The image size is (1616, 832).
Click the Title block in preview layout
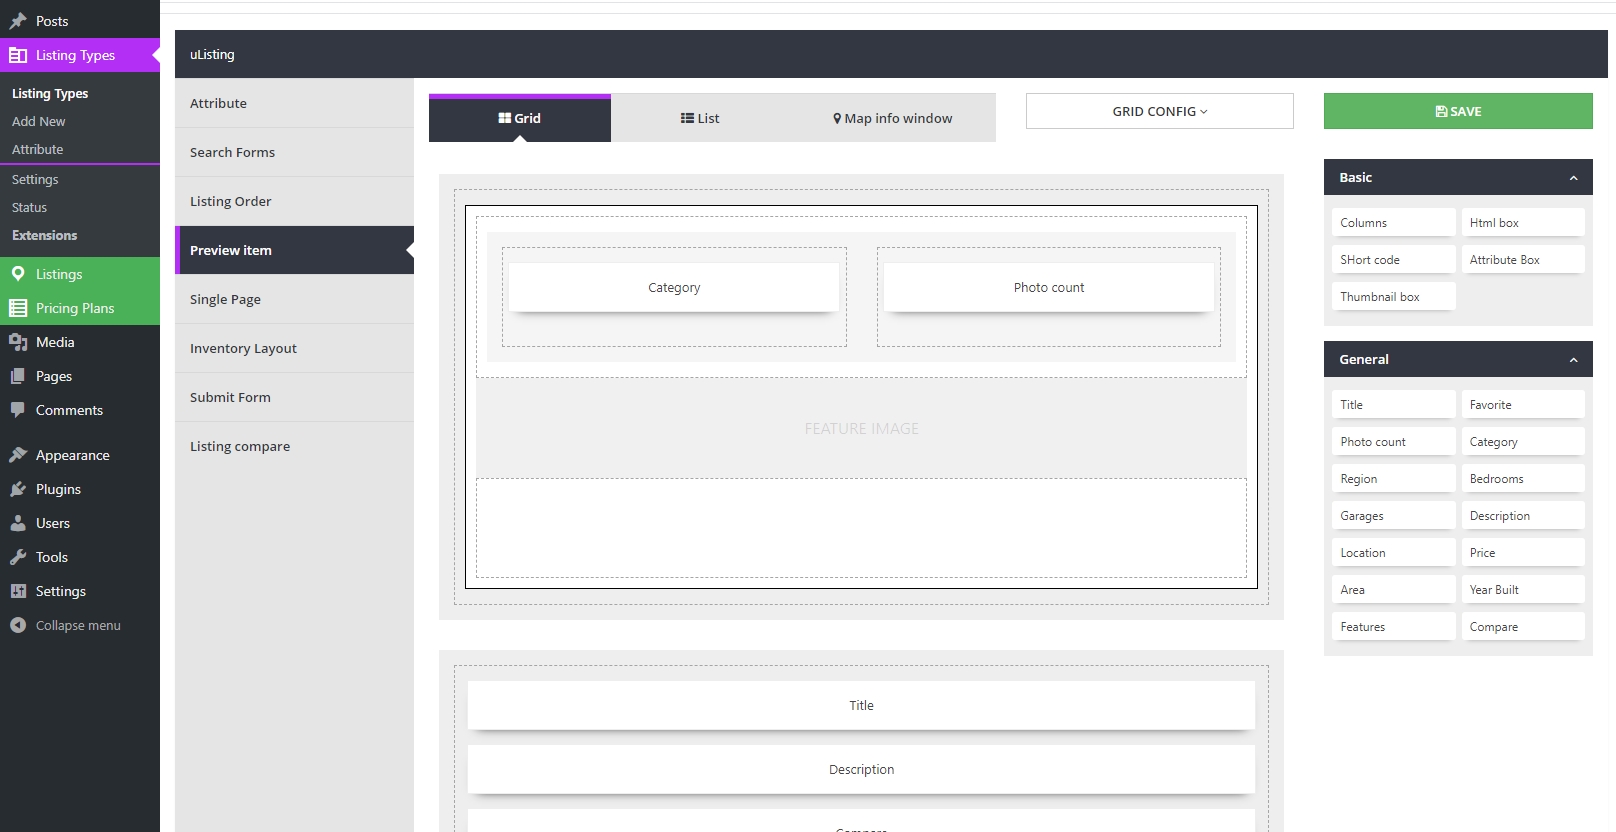tap(861, 705)
